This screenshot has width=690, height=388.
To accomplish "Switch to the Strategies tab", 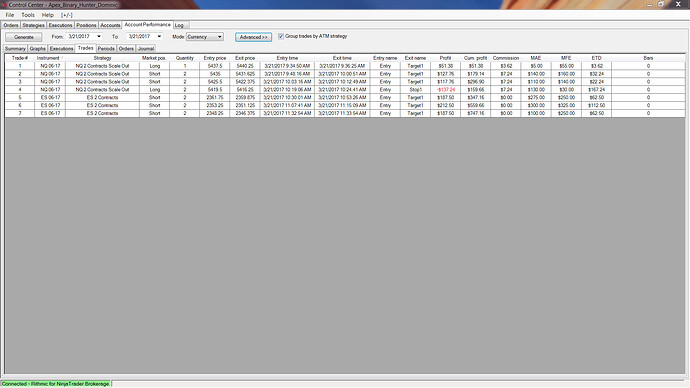I will (x=33, y=26).
